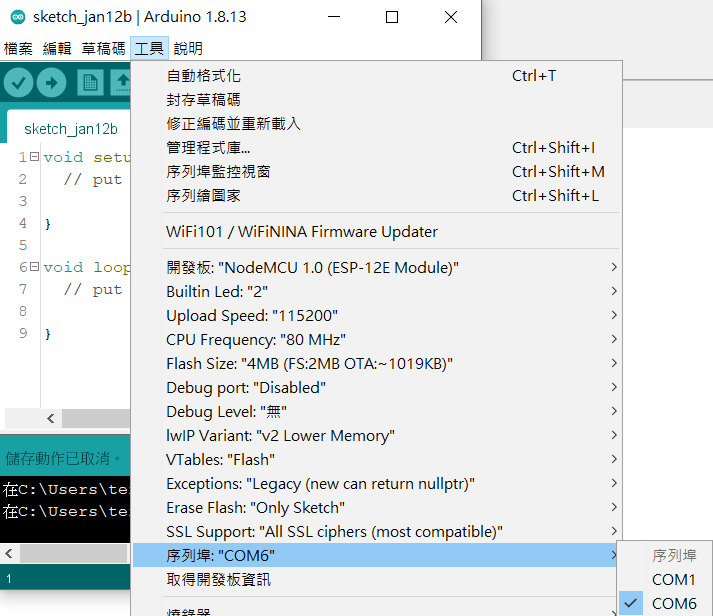Viewport: 713px width, 616px height.
Task: Click the Open sketch up-arrow icon
Action: pyautogui.click(x=121, y=83)
